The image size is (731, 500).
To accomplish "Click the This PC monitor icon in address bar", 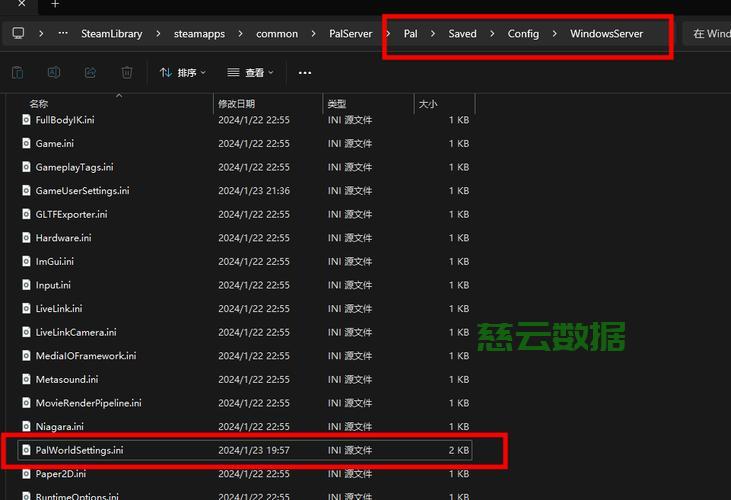I will 18,33.
